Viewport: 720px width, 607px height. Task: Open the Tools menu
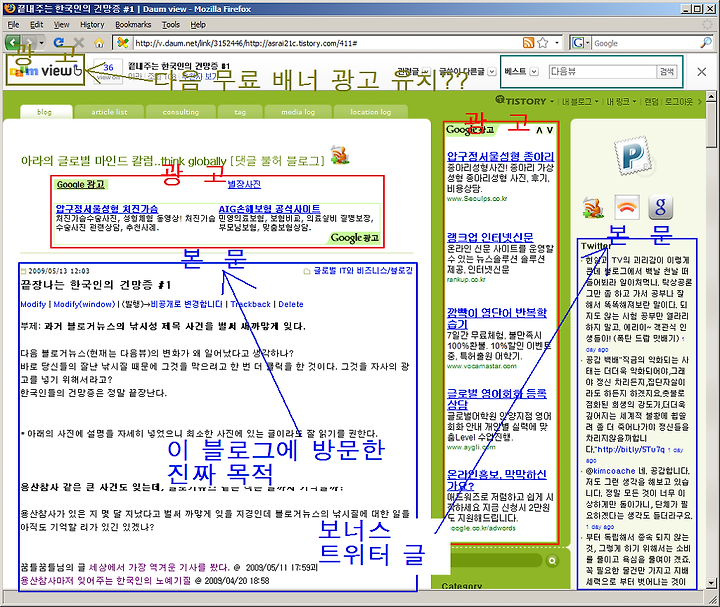point(171,25)
